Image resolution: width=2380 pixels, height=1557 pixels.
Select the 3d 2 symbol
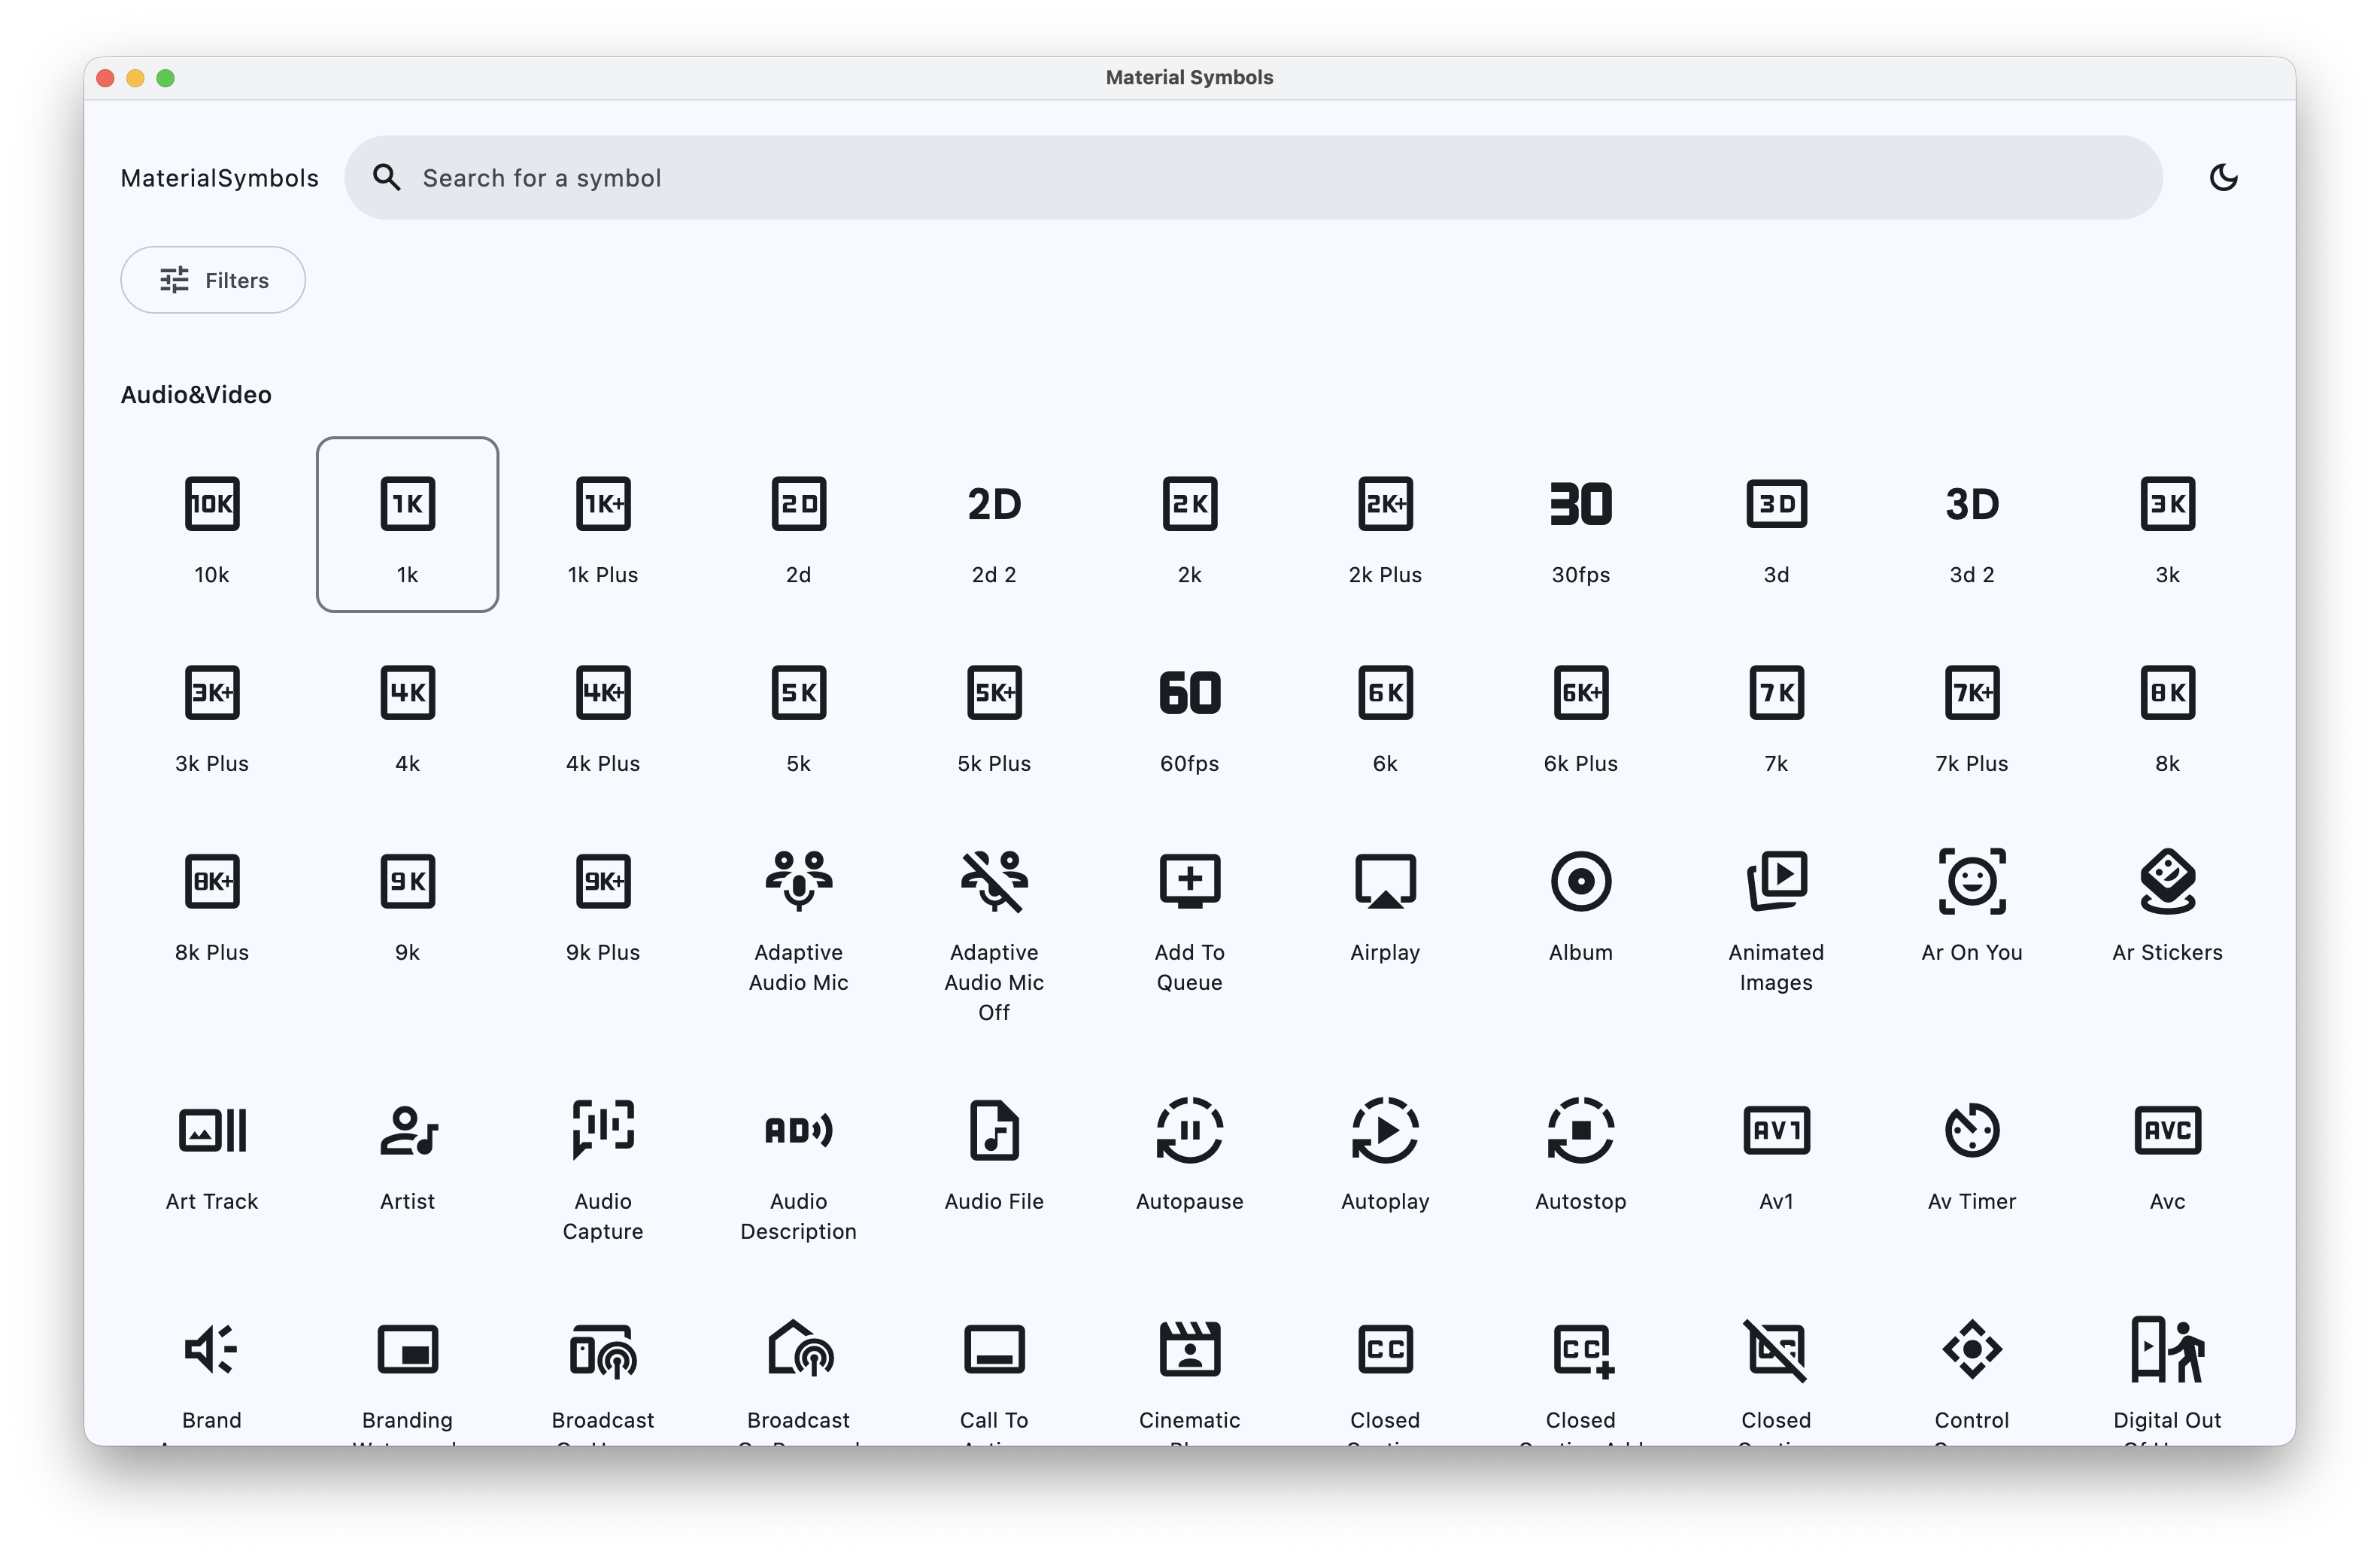click(x=1971, y=503)
